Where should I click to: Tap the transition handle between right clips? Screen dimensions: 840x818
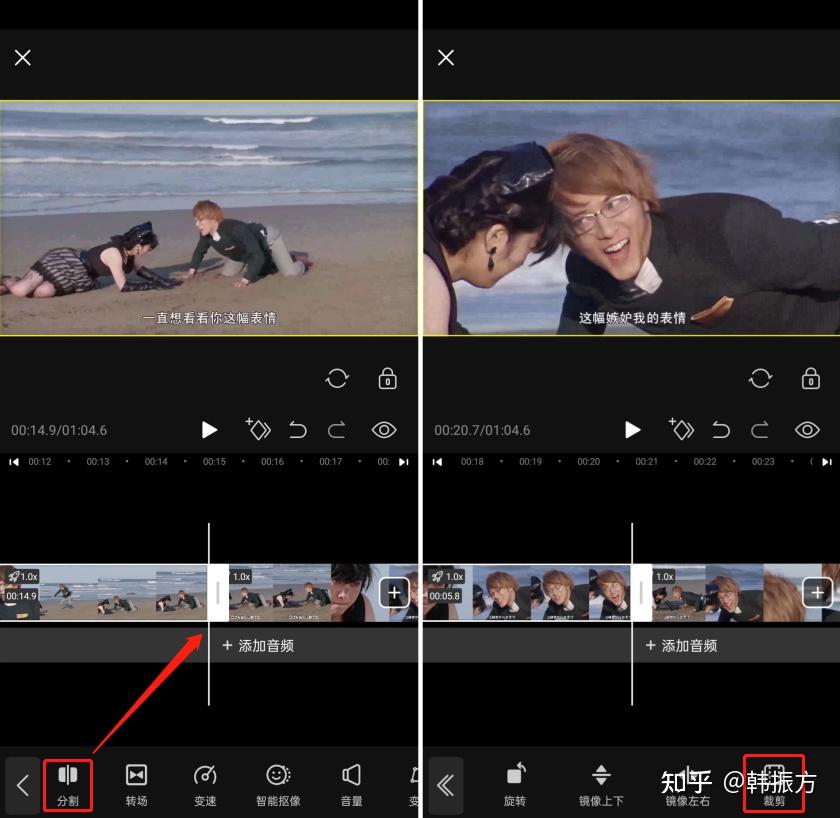point(641,593)
